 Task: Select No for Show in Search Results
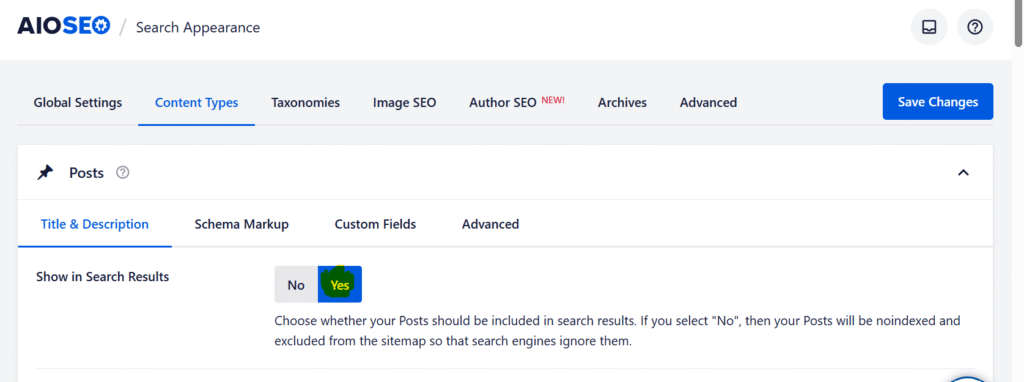click(x=296, y=285)
